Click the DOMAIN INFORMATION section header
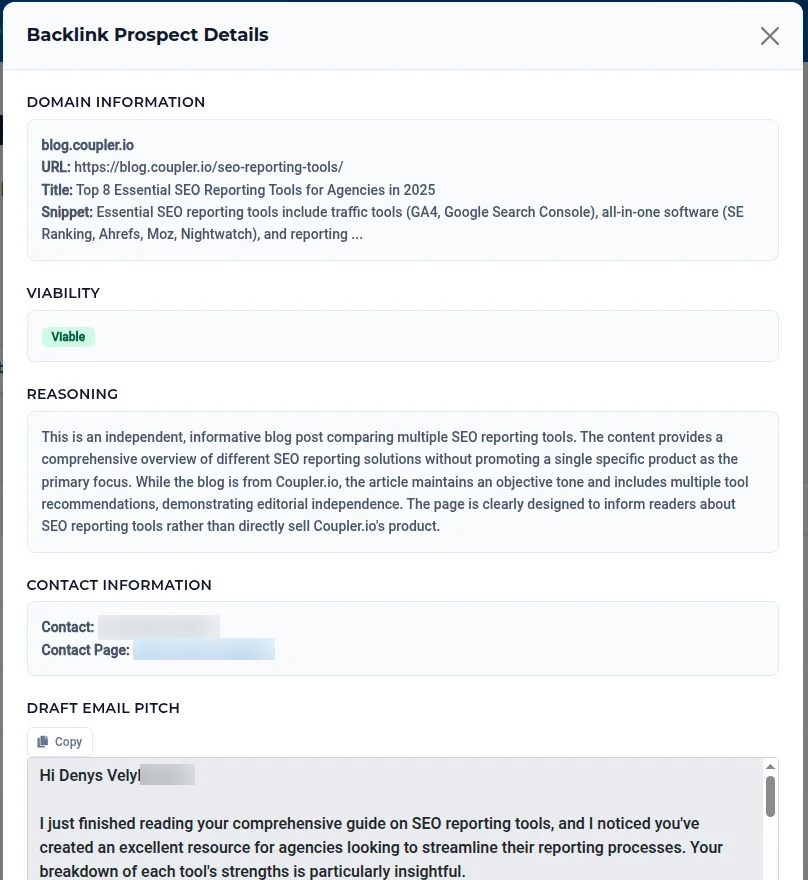The width and height of the screenshot is (808, 880). click(x=116, y=102)
